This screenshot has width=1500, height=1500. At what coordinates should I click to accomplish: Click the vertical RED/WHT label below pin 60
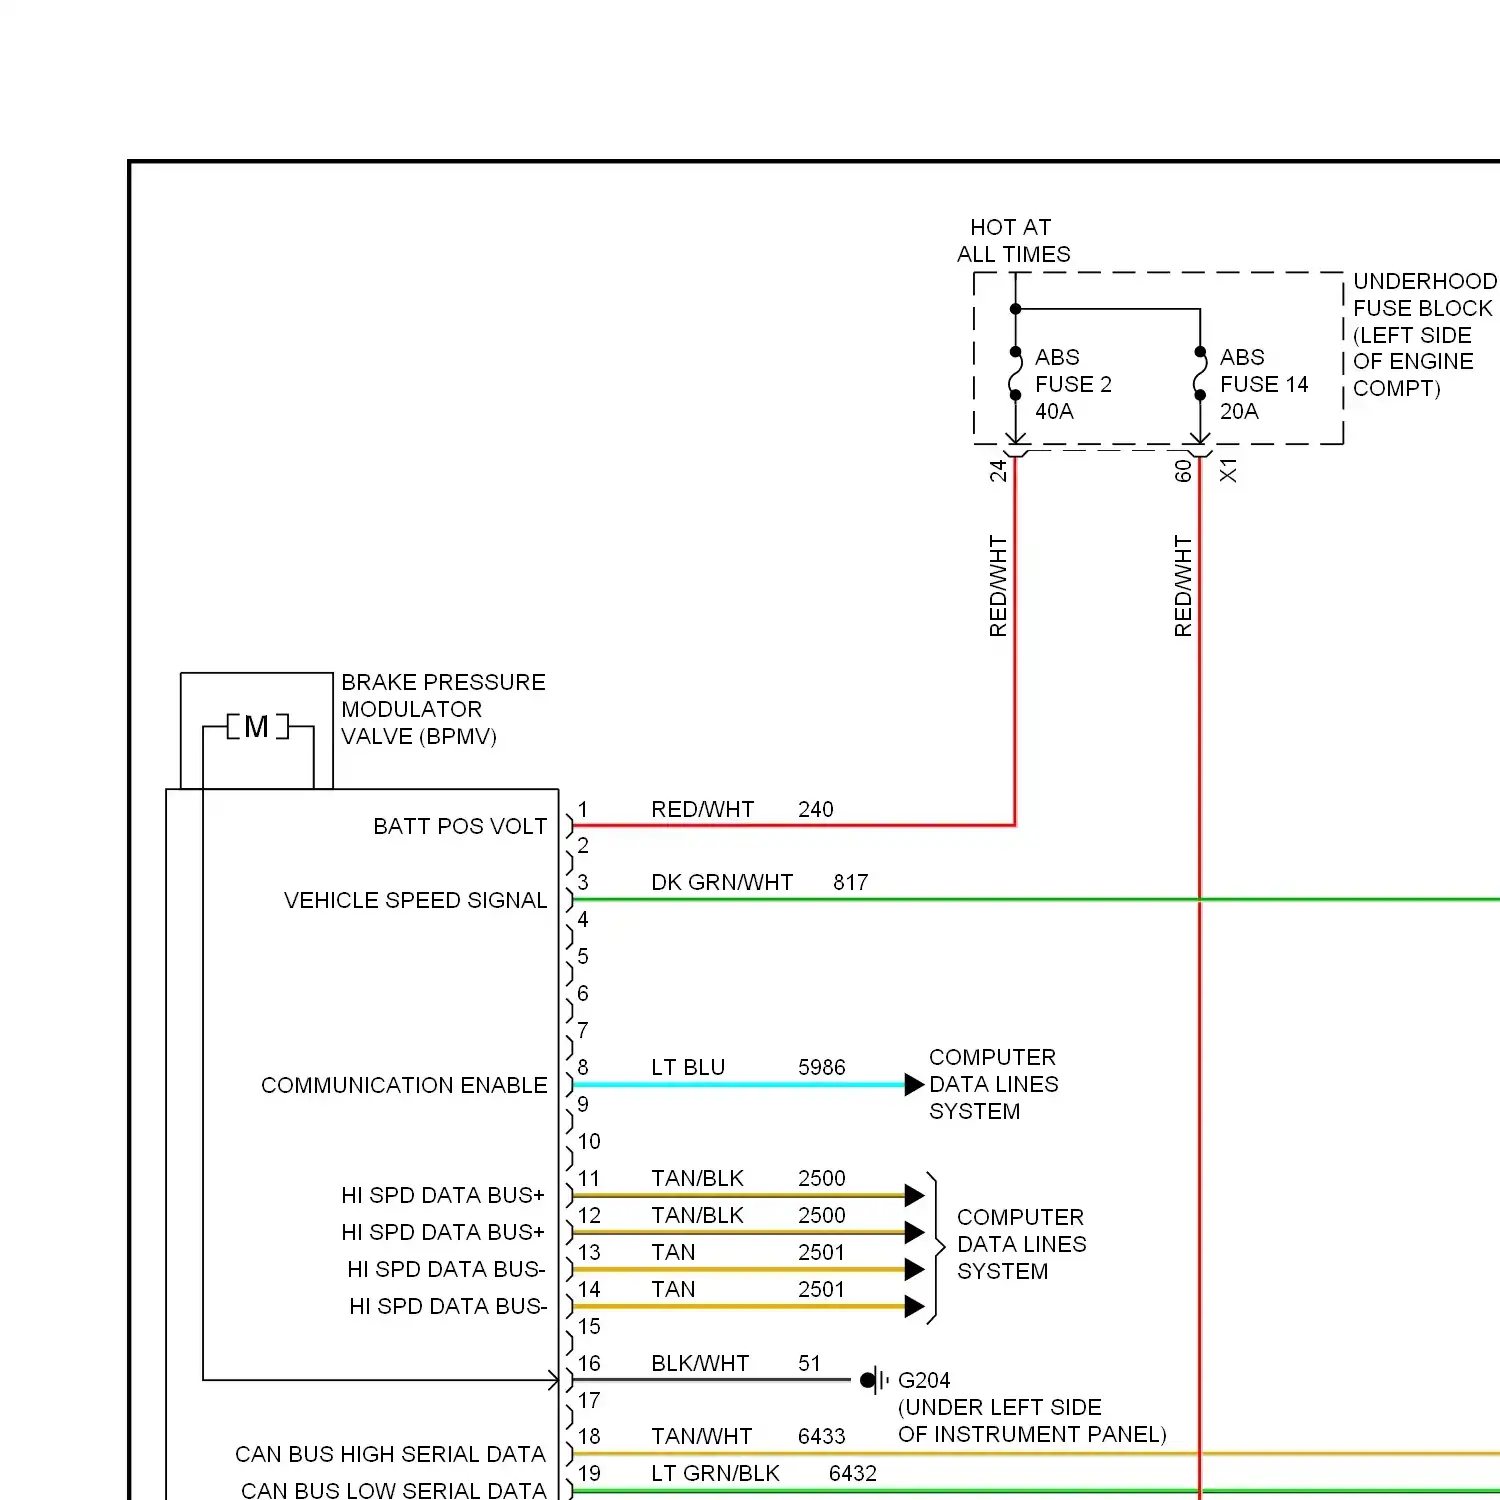[1183, 586]
